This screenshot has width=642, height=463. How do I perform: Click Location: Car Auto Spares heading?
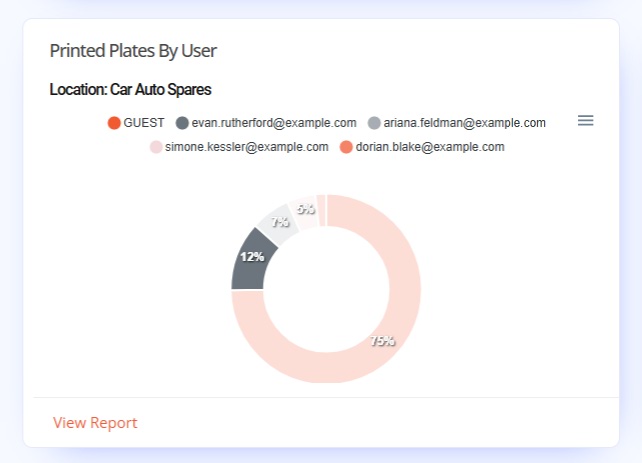(x=131, y=89)
